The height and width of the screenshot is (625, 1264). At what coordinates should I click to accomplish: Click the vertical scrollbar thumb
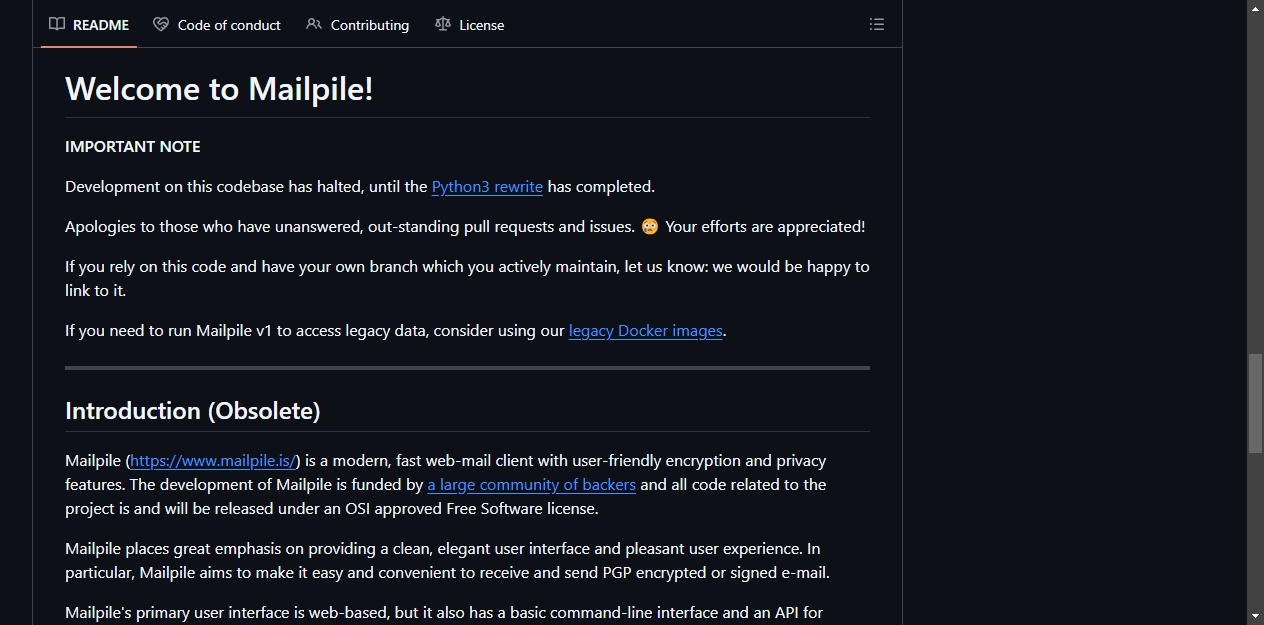click(1255, 403)
